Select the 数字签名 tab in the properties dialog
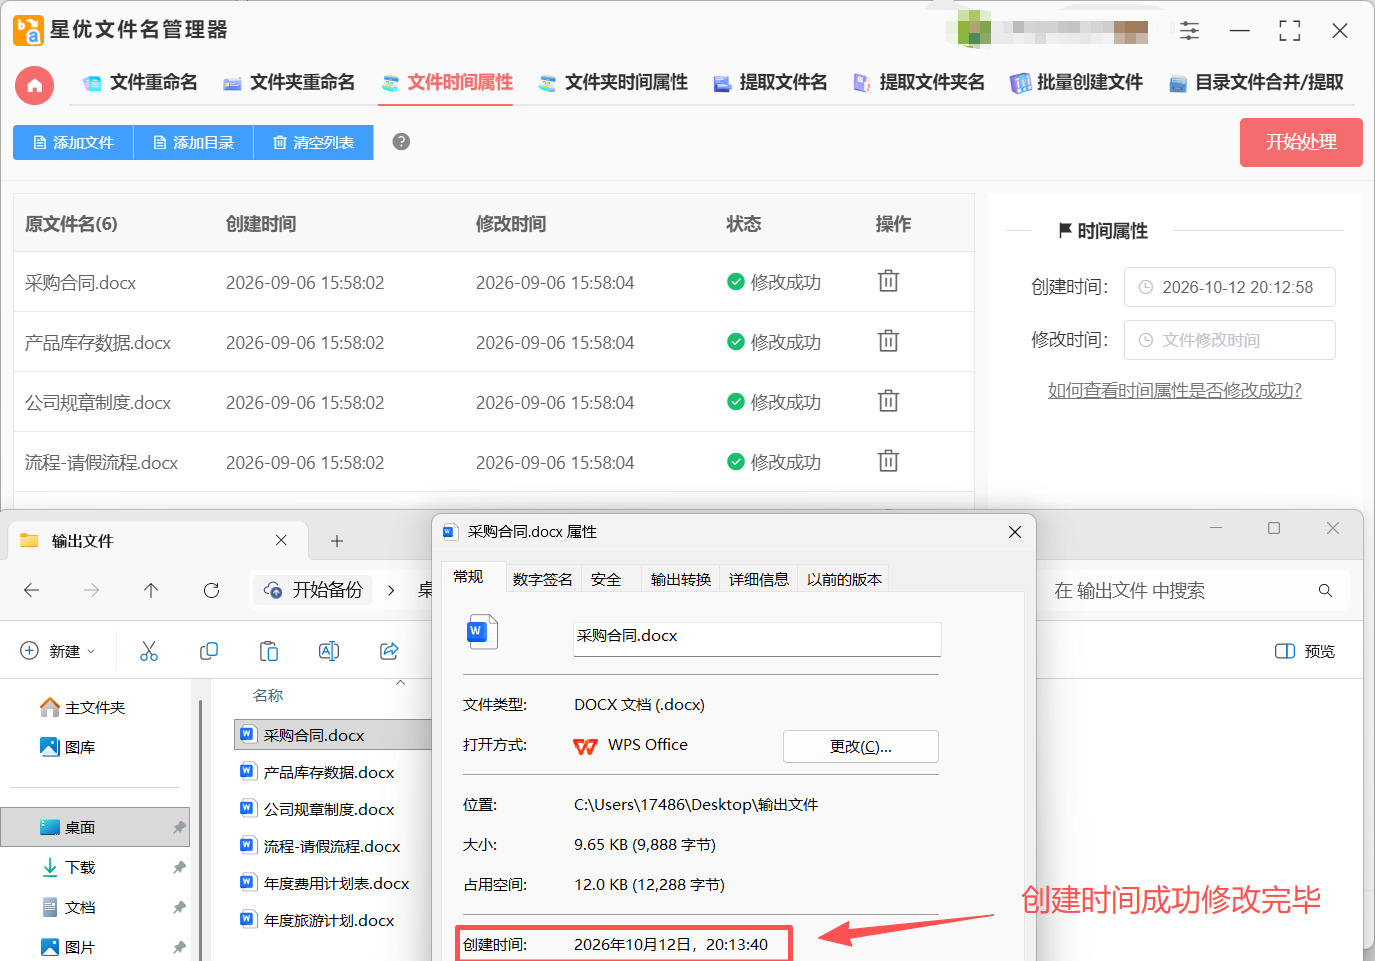The width and height of the screenshot is (1375, 961). point(543,579)
